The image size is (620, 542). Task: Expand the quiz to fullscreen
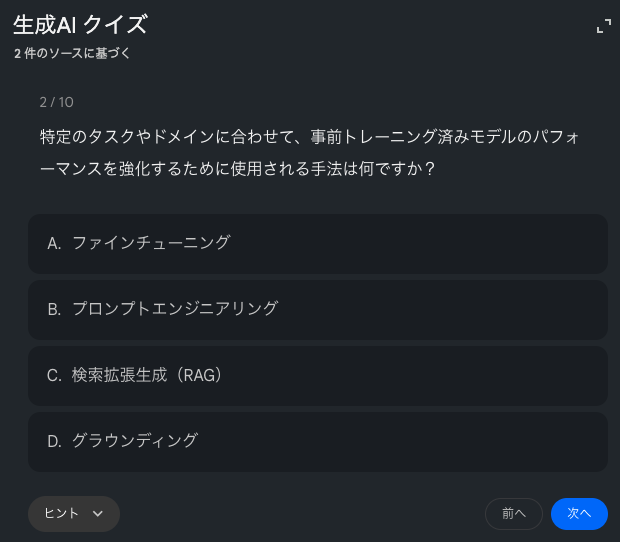603,27
